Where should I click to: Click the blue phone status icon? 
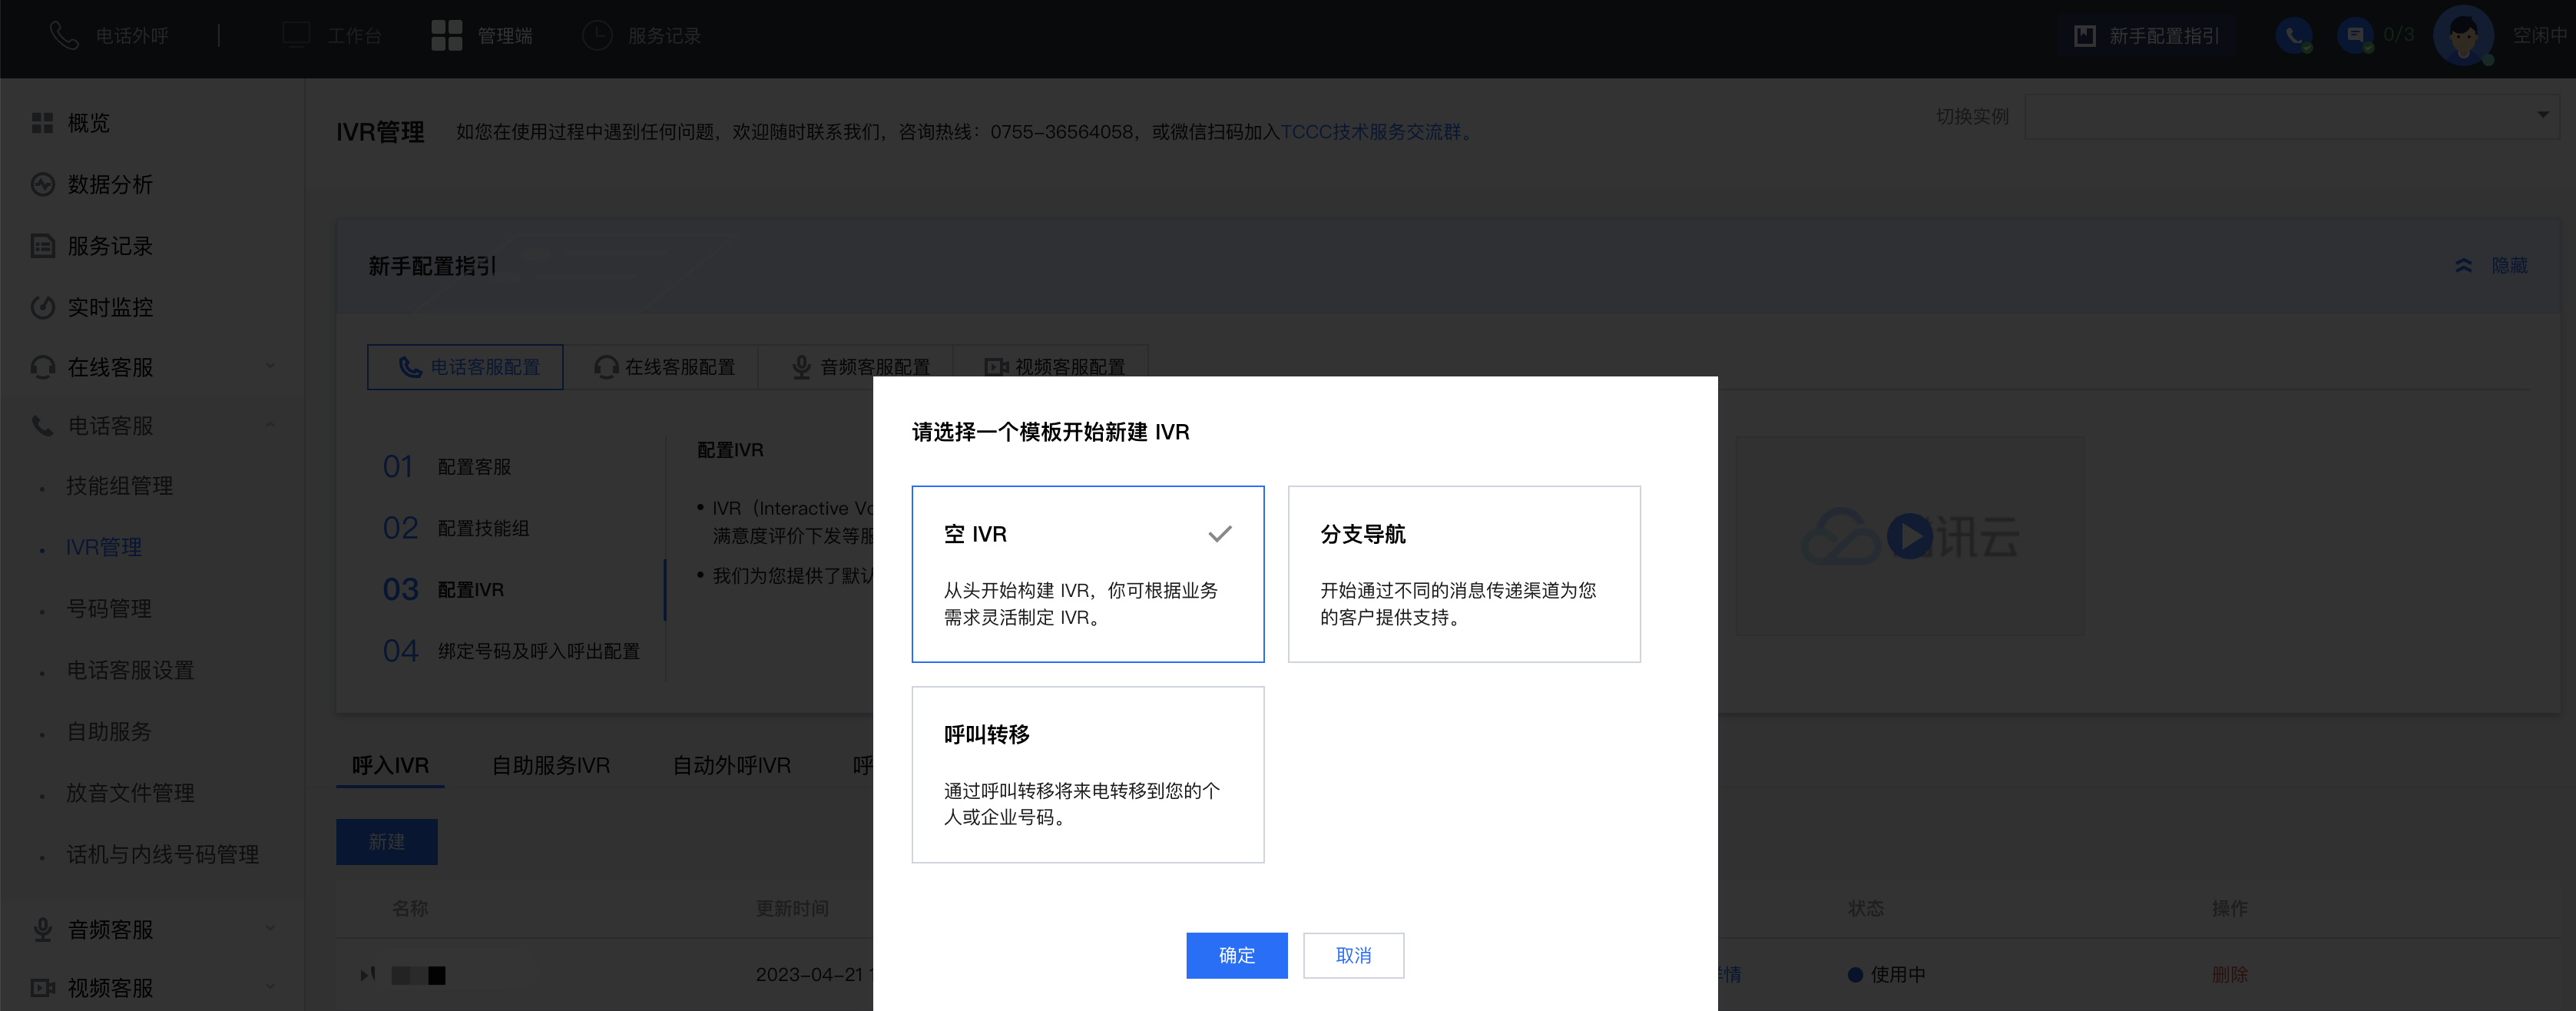click(2293, 36)
